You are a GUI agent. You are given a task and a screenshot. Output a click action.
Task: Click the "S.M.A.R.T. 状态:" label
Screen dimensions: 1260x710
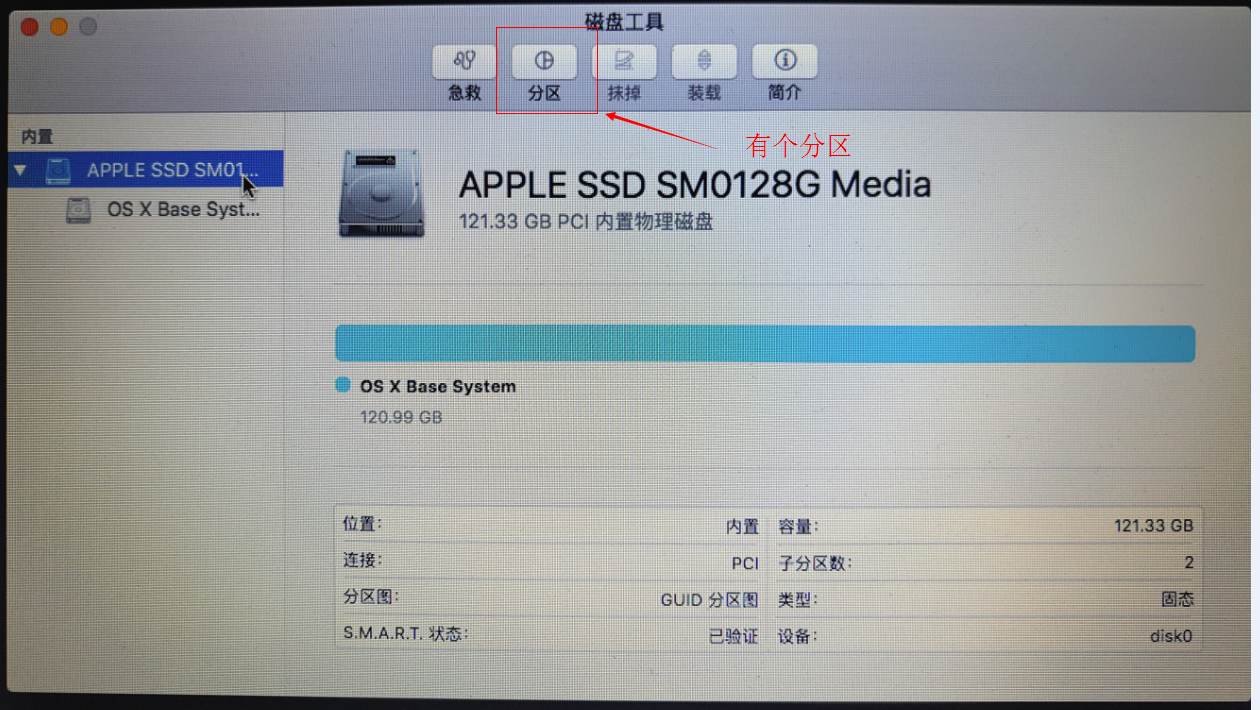pyautogui.click(x=406, y=633)
